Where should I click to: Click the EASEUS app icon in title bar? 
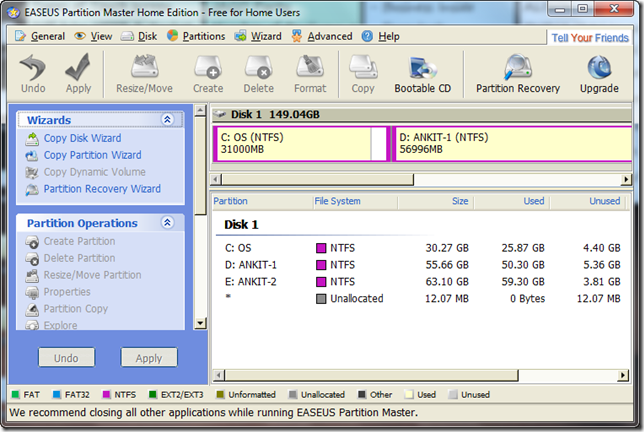pyautogui.click(x=14, y=13)
